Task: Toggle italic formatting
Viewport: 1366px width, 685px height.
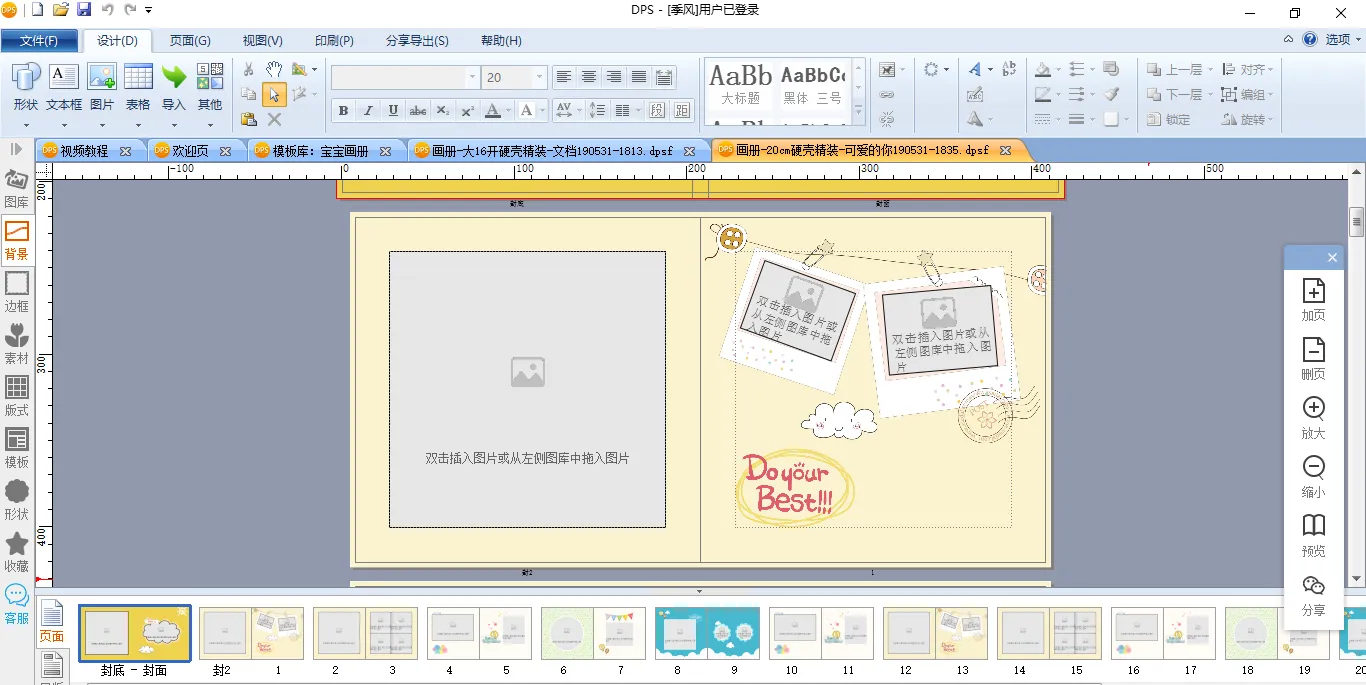Action: tap(368, 110)
